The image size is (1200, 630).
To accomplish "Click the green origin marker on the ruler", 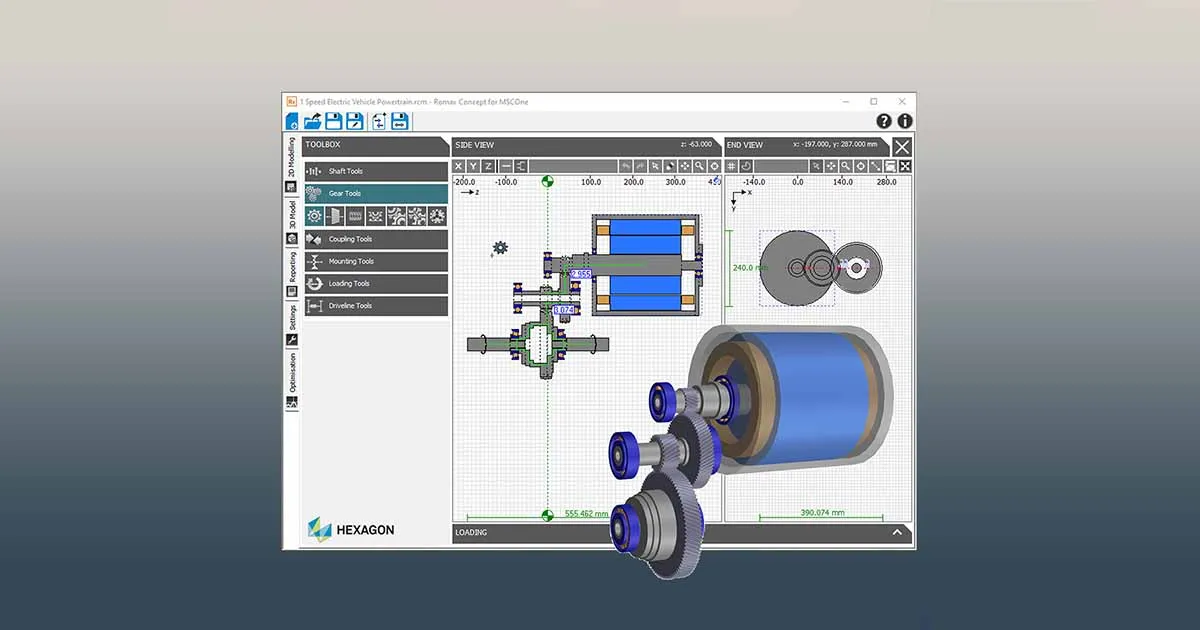I will 547,182.
